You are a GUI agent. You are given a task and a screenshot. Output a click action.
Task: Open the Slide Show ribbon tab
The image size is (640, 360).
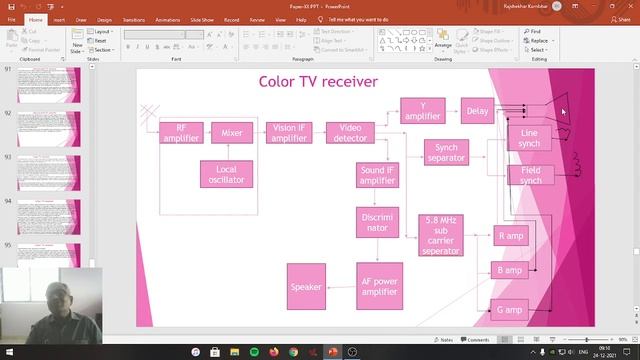[202, 20]
